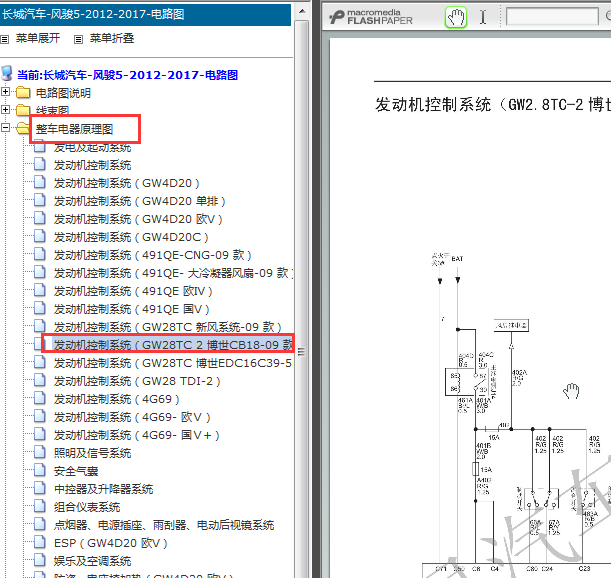Click page icon beside 发动机控制系统（4G69）

39,398
